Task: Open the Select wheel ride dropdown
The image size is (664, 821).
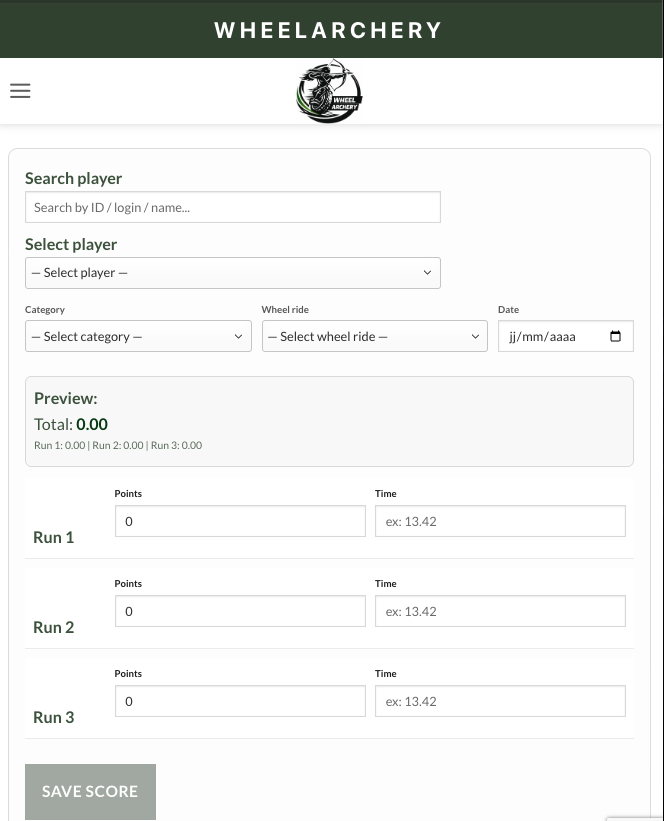Action: pos(374,336)
